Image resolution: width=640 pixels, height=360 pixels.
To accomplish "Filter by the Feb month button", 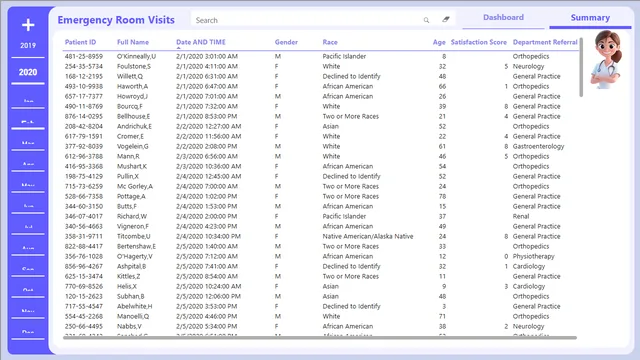I will click(x=28, y=122).
